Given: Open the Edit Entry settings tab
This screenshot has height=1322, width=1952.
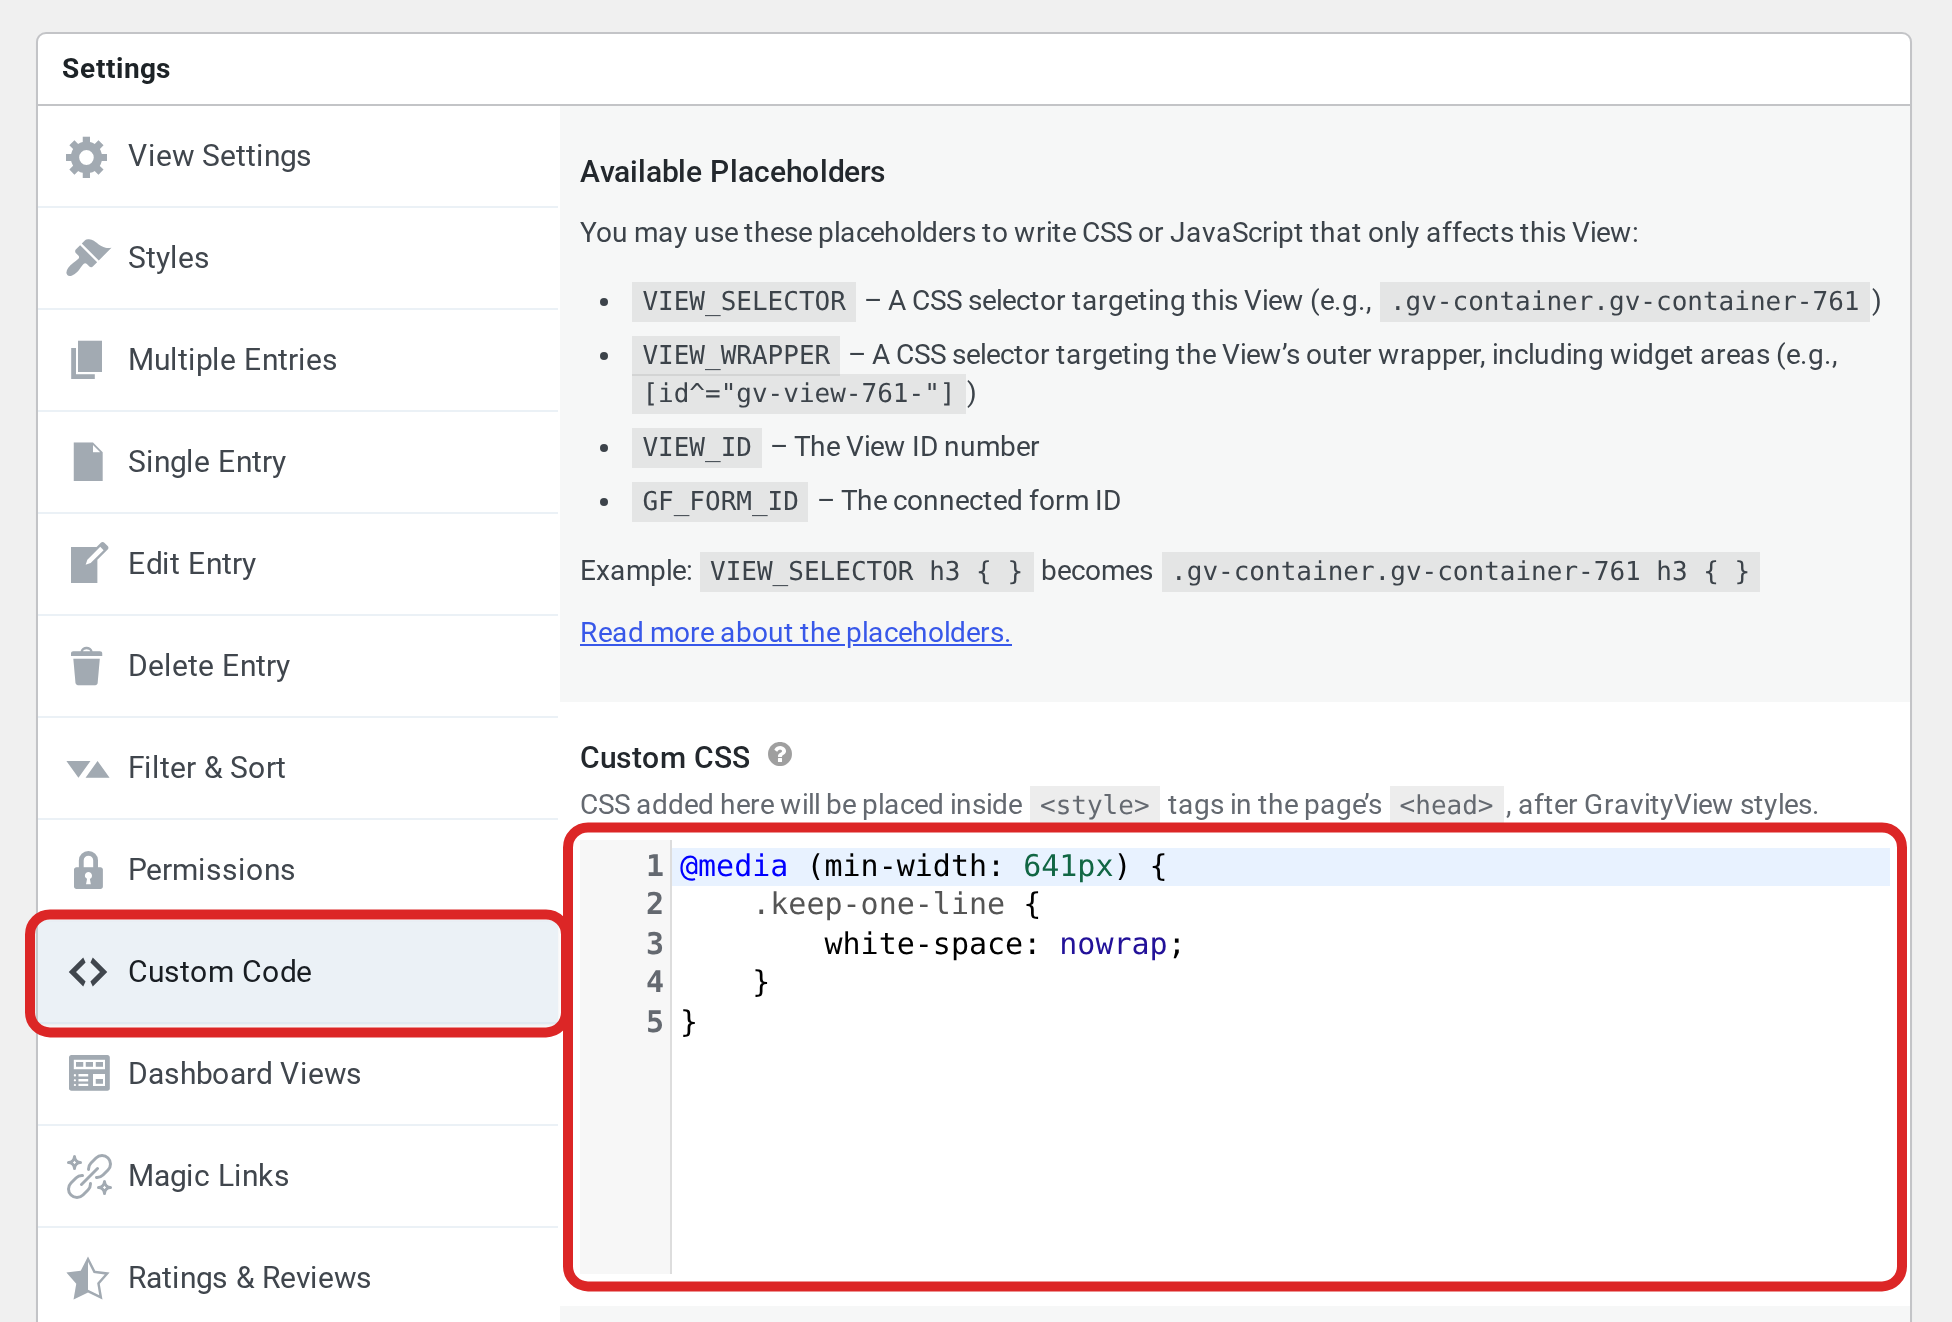Looking at the screenshot, I should 298,564.
